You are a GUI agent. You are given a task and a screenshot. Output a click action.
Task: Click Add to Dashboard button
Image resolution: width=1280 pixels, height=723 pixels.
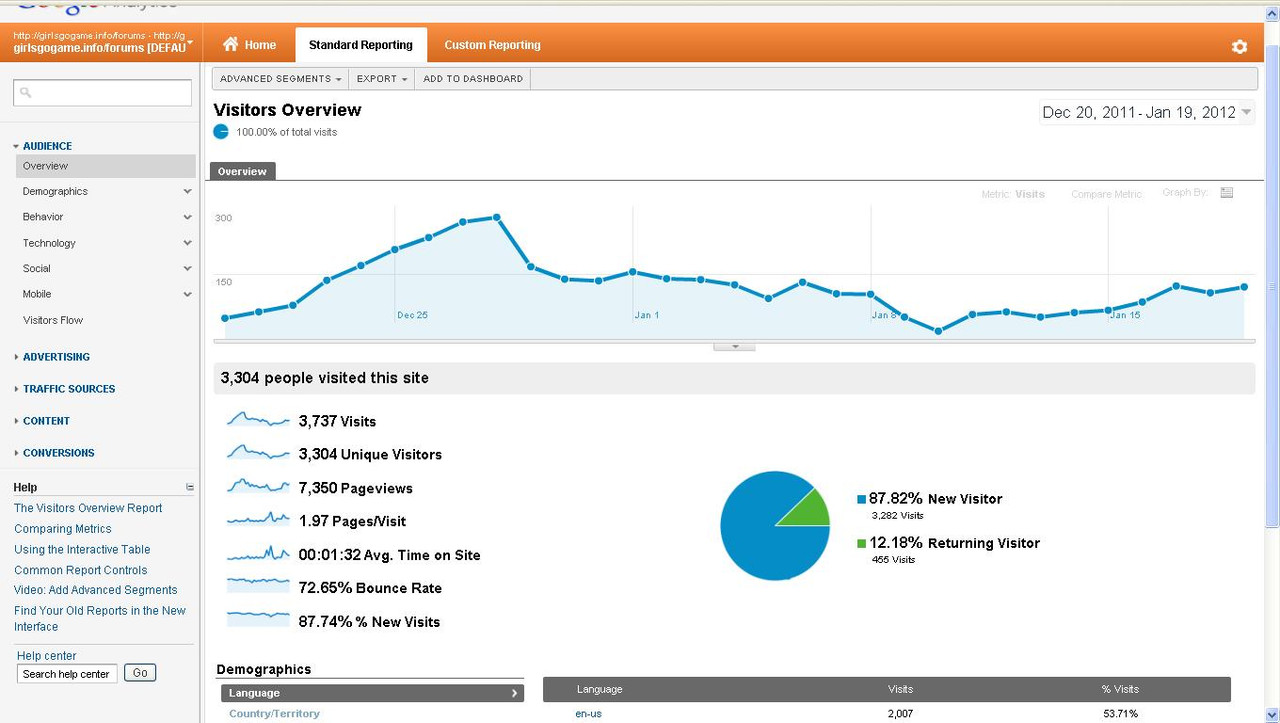(473, 79)
